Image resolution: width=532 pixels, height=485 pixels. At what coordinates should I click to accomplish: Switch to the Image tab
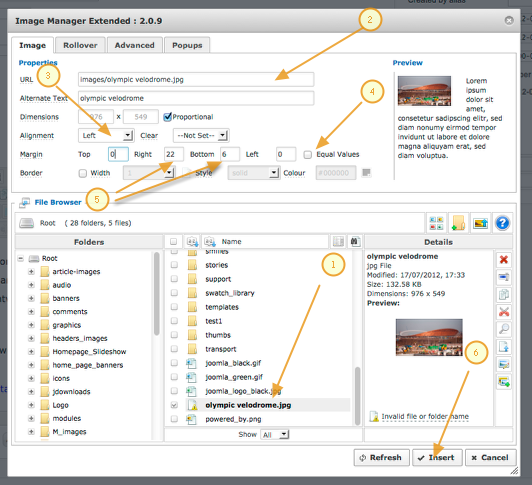click(33, 45)
